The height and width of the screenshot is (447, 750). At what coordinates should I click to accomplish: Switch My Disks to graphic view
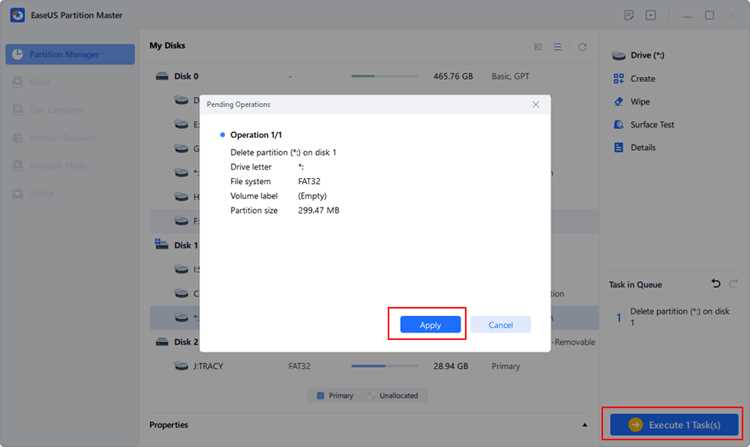538,46
